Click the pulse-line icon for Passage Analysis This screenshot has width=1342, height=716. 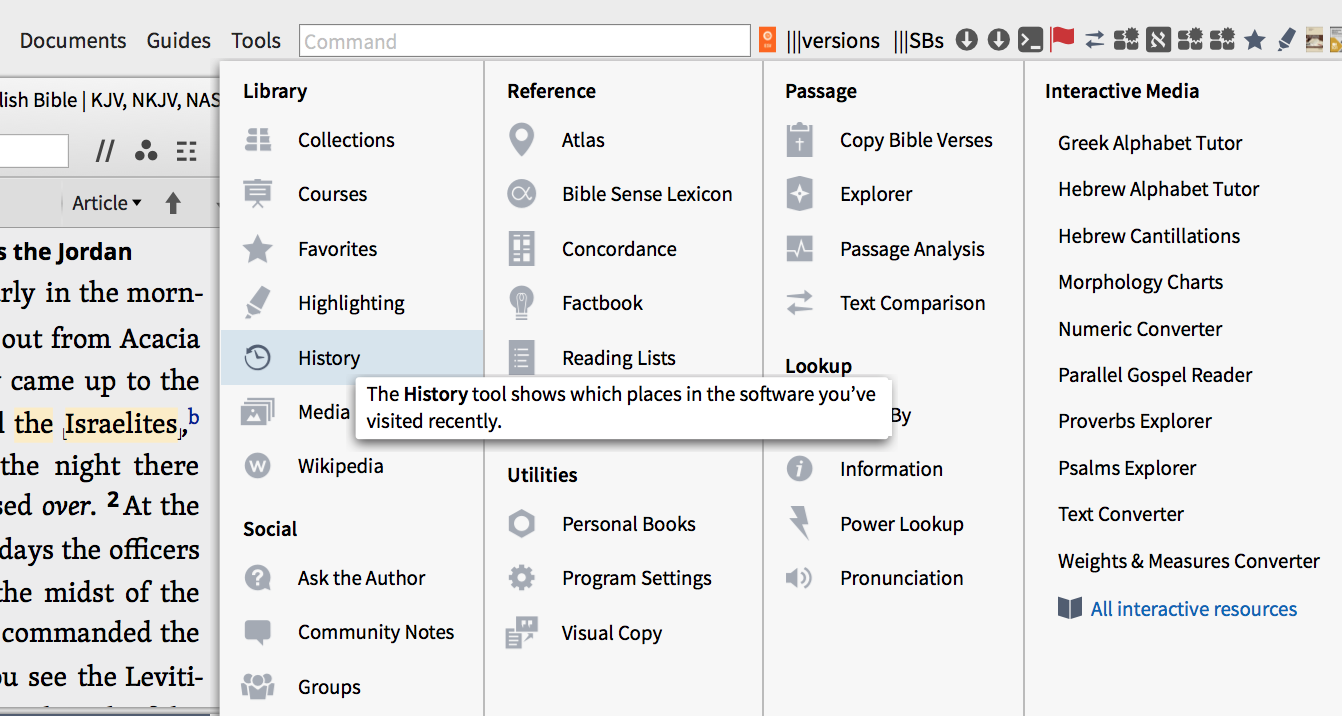pos(799,248)
